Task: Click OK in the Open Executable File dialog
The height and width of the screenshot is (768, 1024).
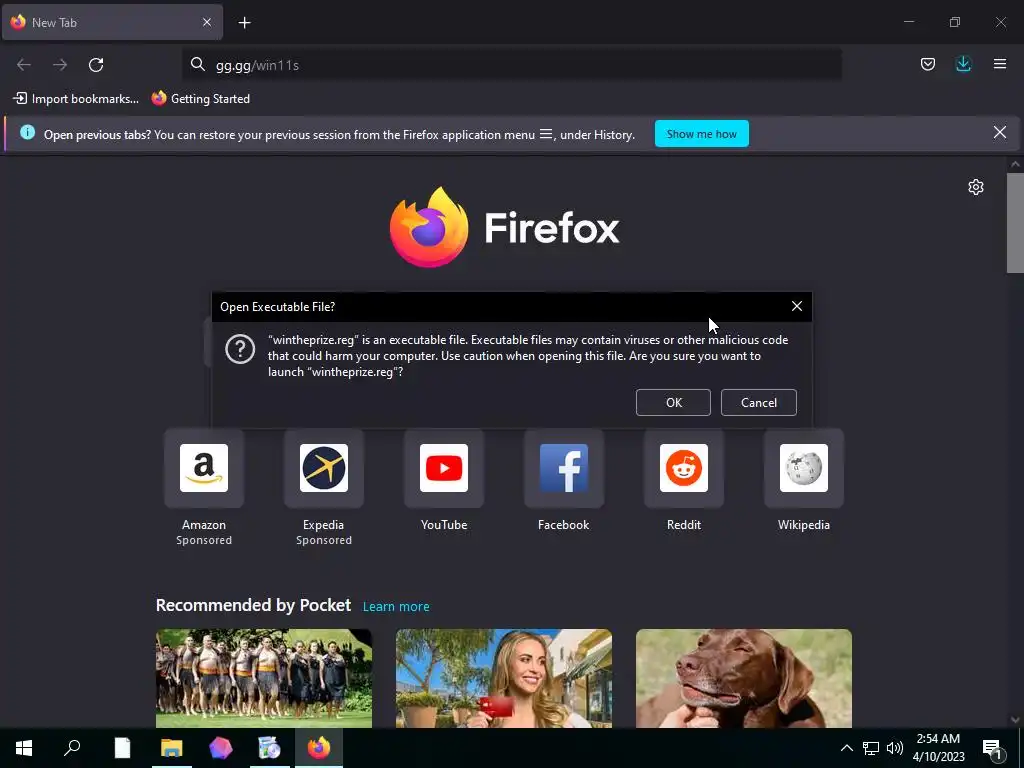Action: [x=673, y=402]
